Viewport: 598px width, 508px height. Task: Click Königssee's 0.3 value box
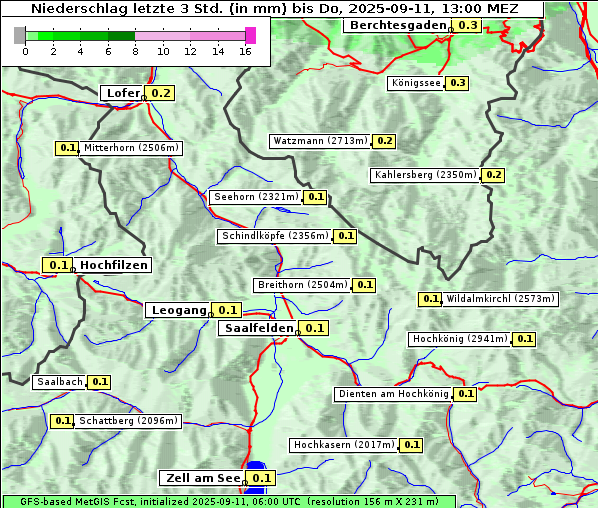(457, 83)
